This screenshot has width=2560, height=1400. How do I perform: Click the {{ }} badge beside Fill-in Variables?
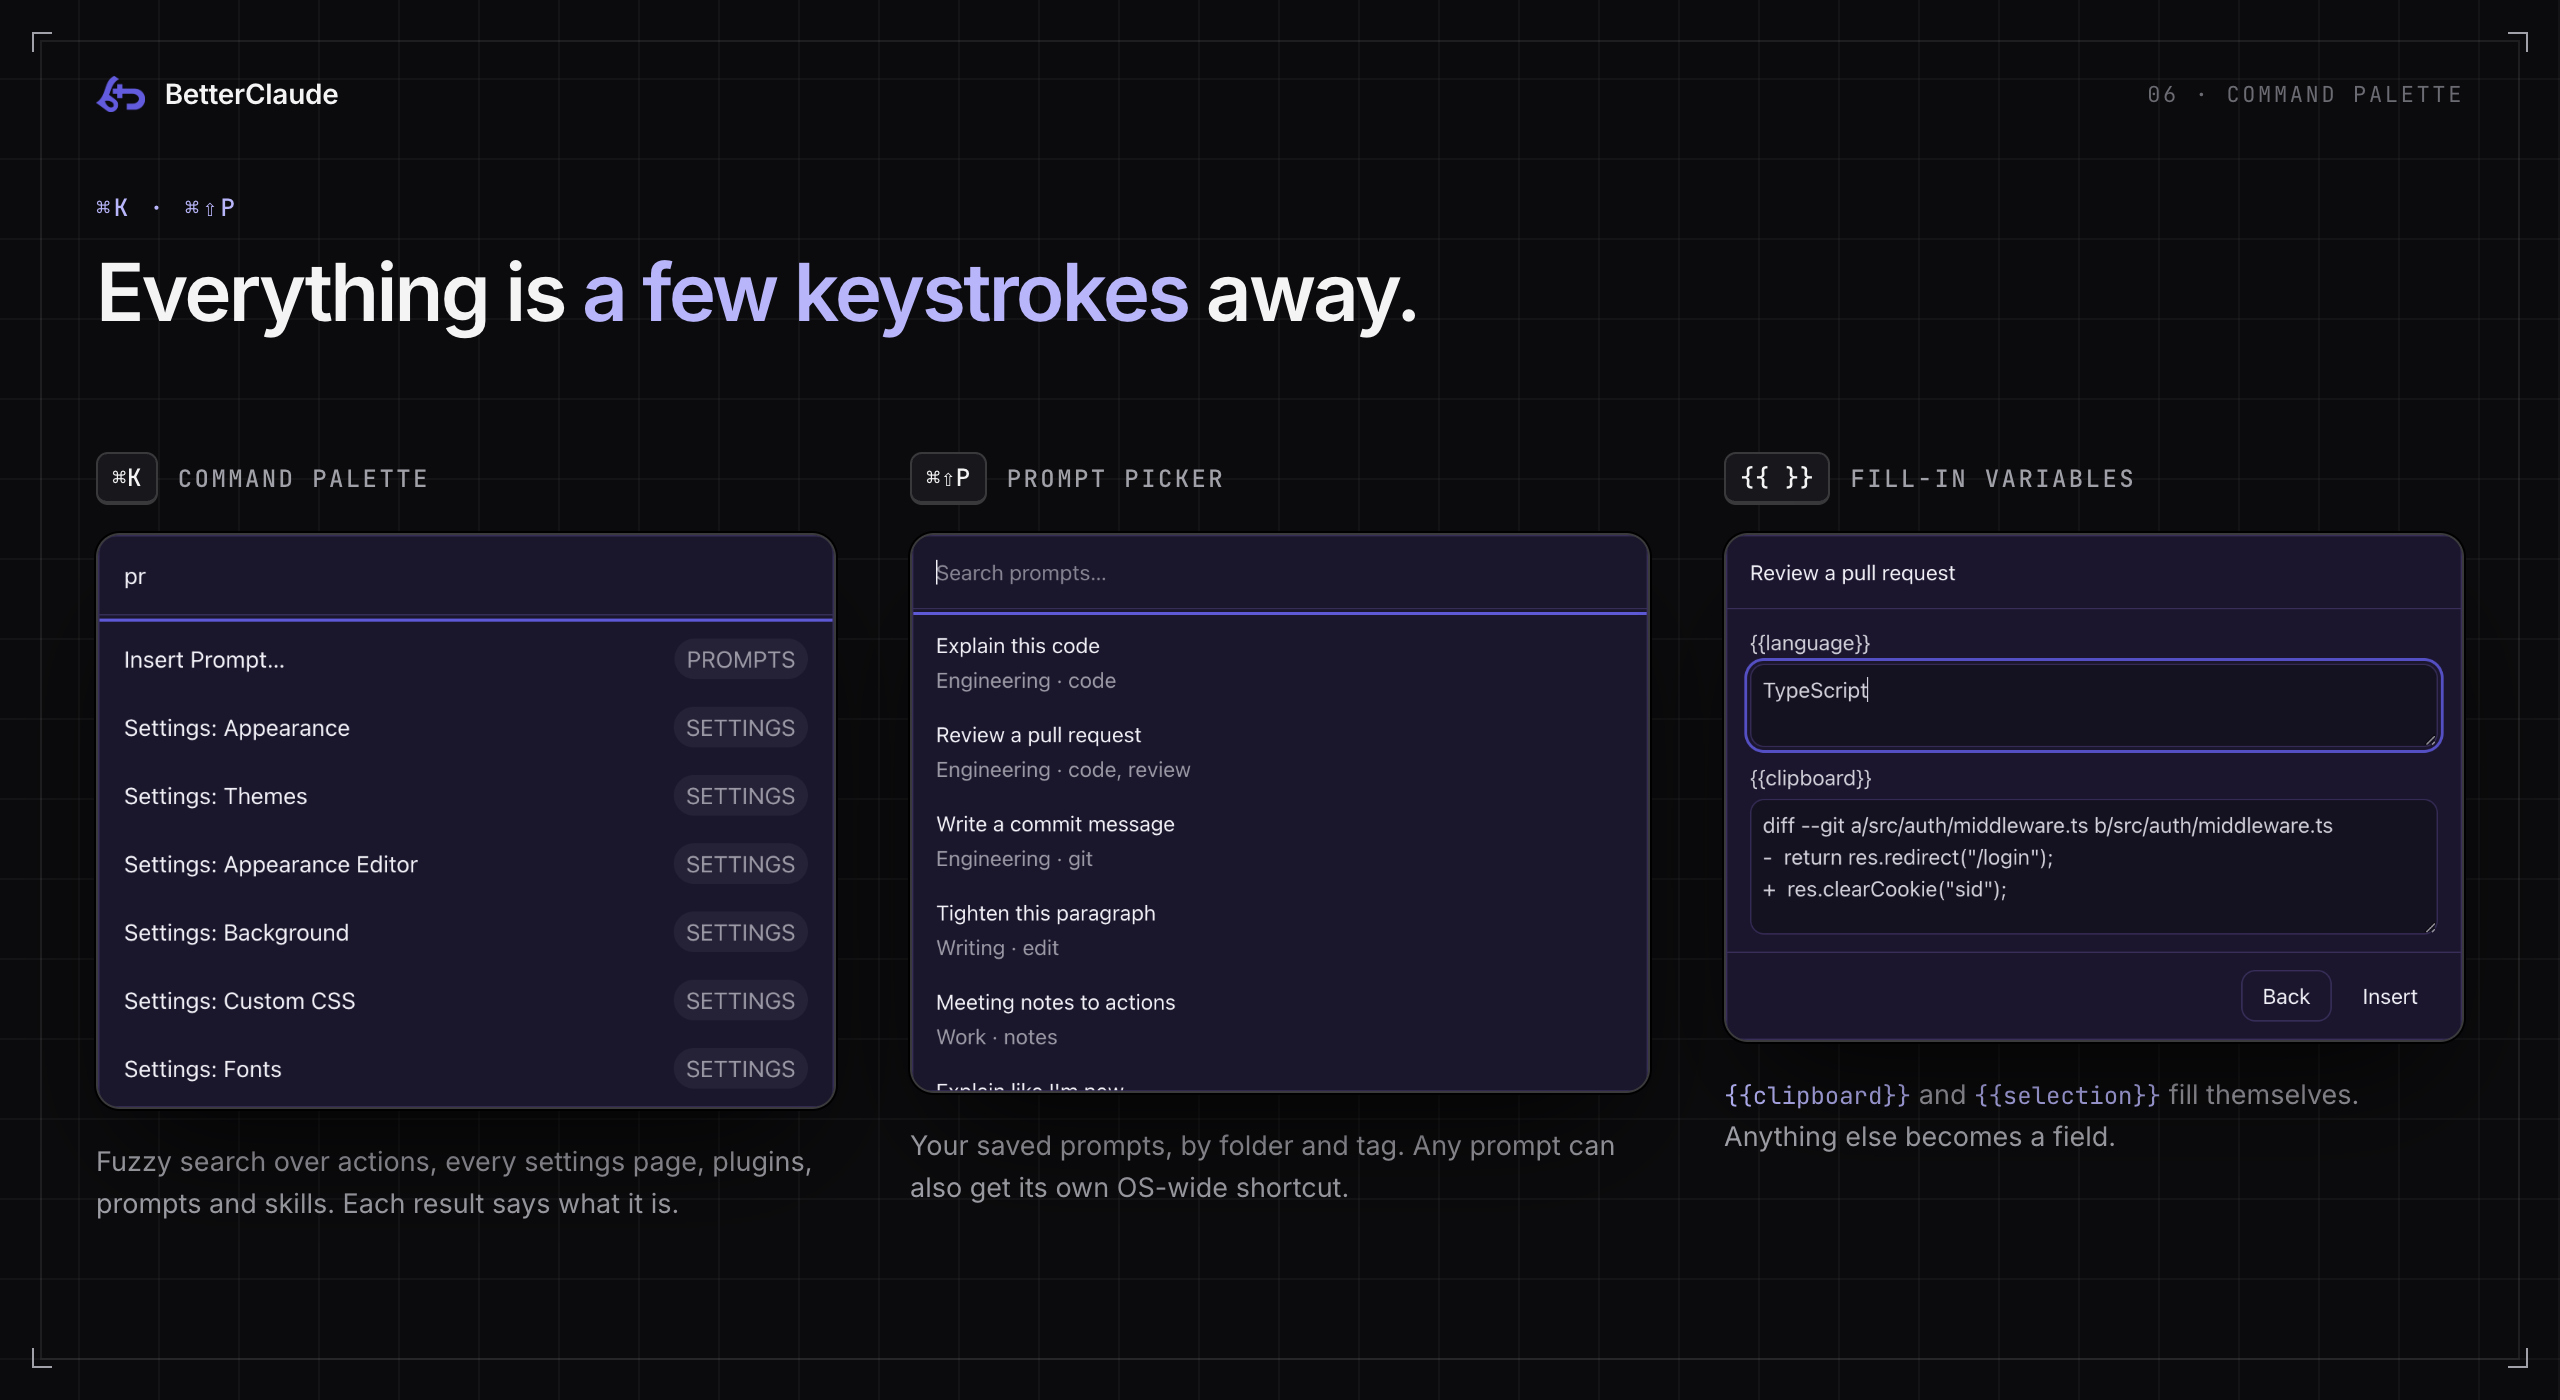pos(1777,478)
